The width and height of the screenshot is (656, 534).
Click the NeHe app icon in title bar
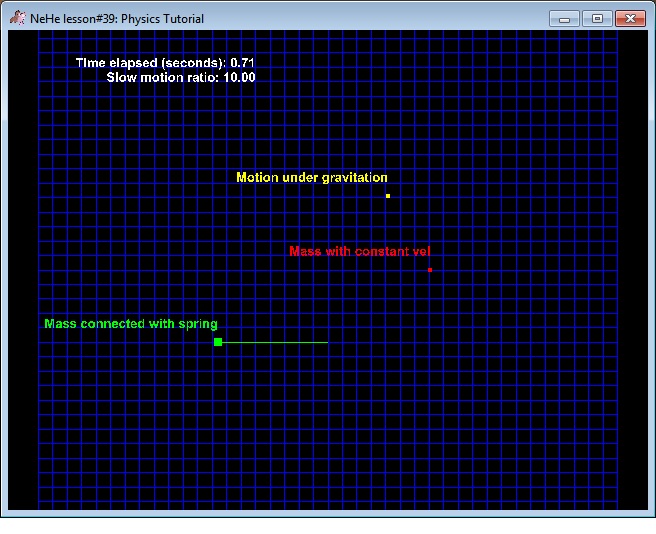[17, 18]
